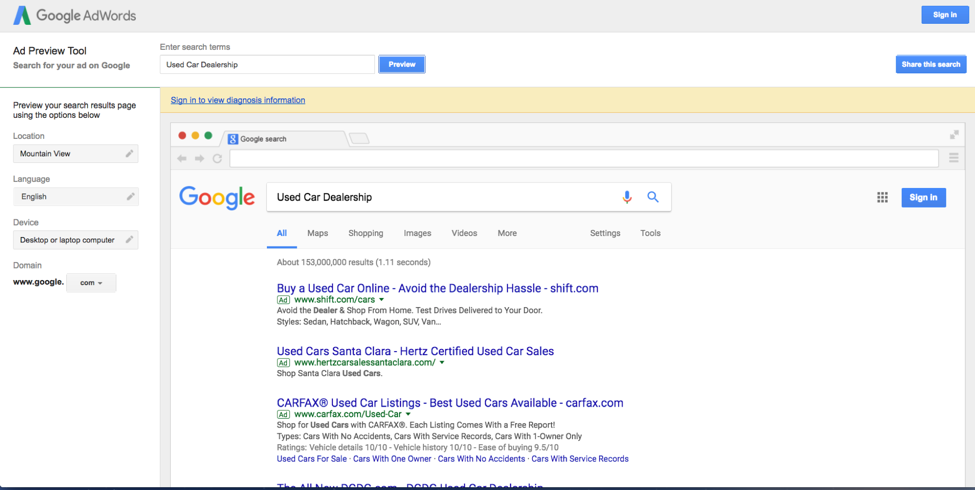Click the Google AdWords logo

pyautogui.click(x=75, y=16)
